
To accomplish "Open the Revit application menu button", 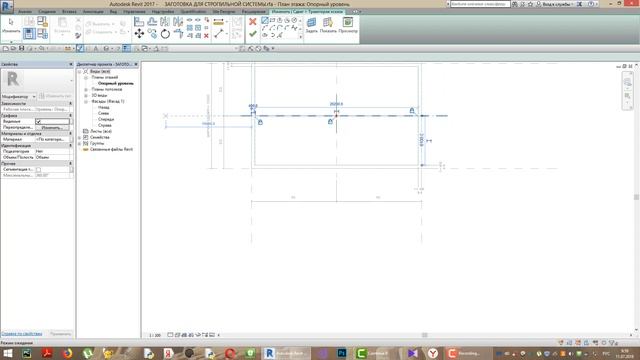I will [7, 6].
